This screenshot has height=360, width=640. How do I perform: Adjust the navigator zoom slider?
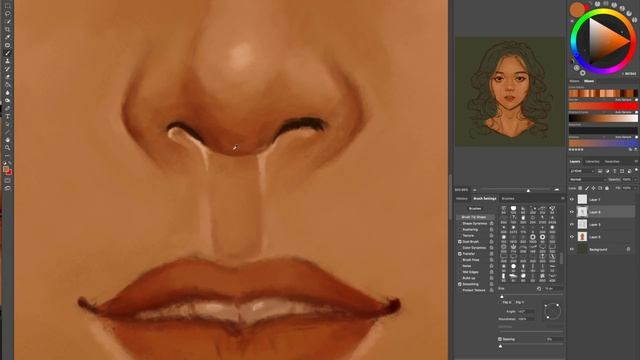click(528, 190)
